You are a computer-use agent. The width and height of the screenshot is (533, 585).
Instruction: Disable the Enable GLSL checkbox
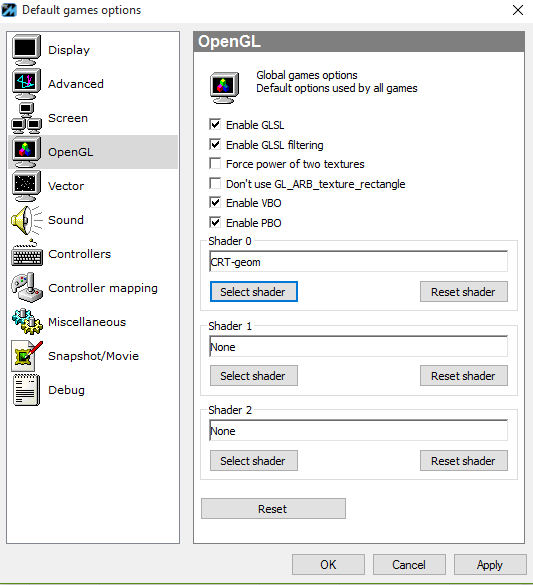click(x=215, y=125)
